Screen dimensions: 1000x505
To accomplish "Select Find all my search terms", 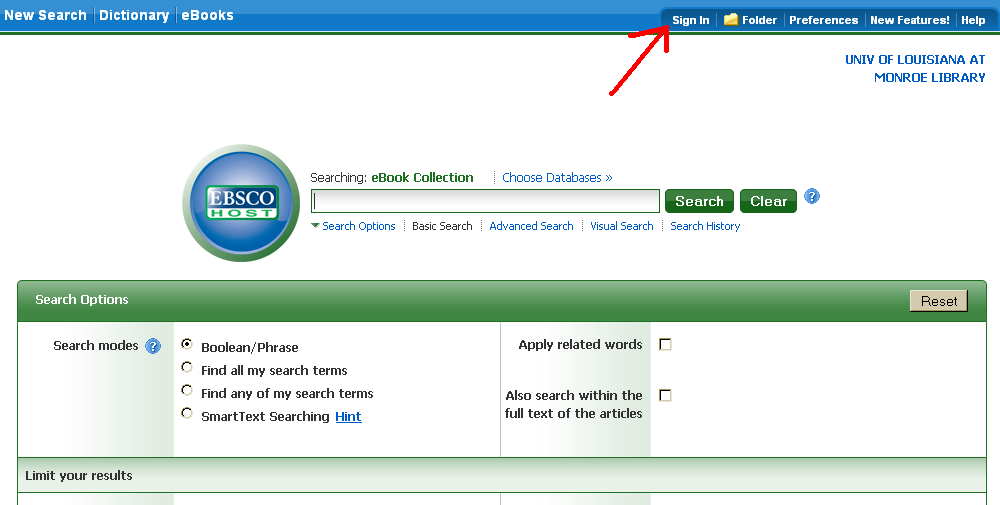I will point(187,367).
